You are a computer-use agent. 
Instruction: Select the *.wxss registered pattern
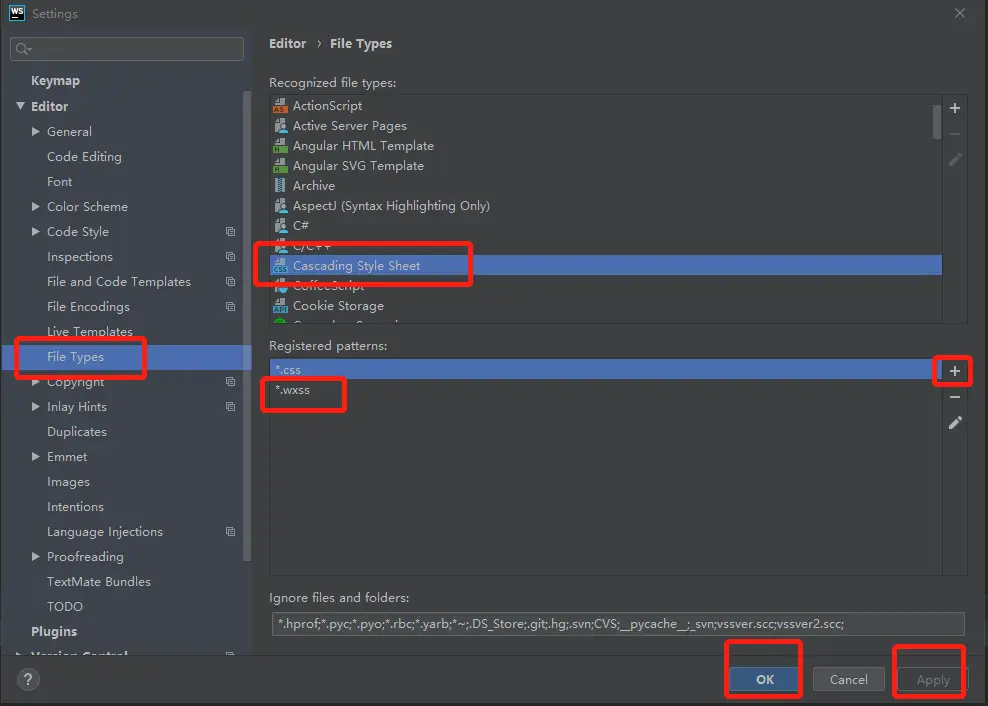pyautogui.click(x=606, y=390)
